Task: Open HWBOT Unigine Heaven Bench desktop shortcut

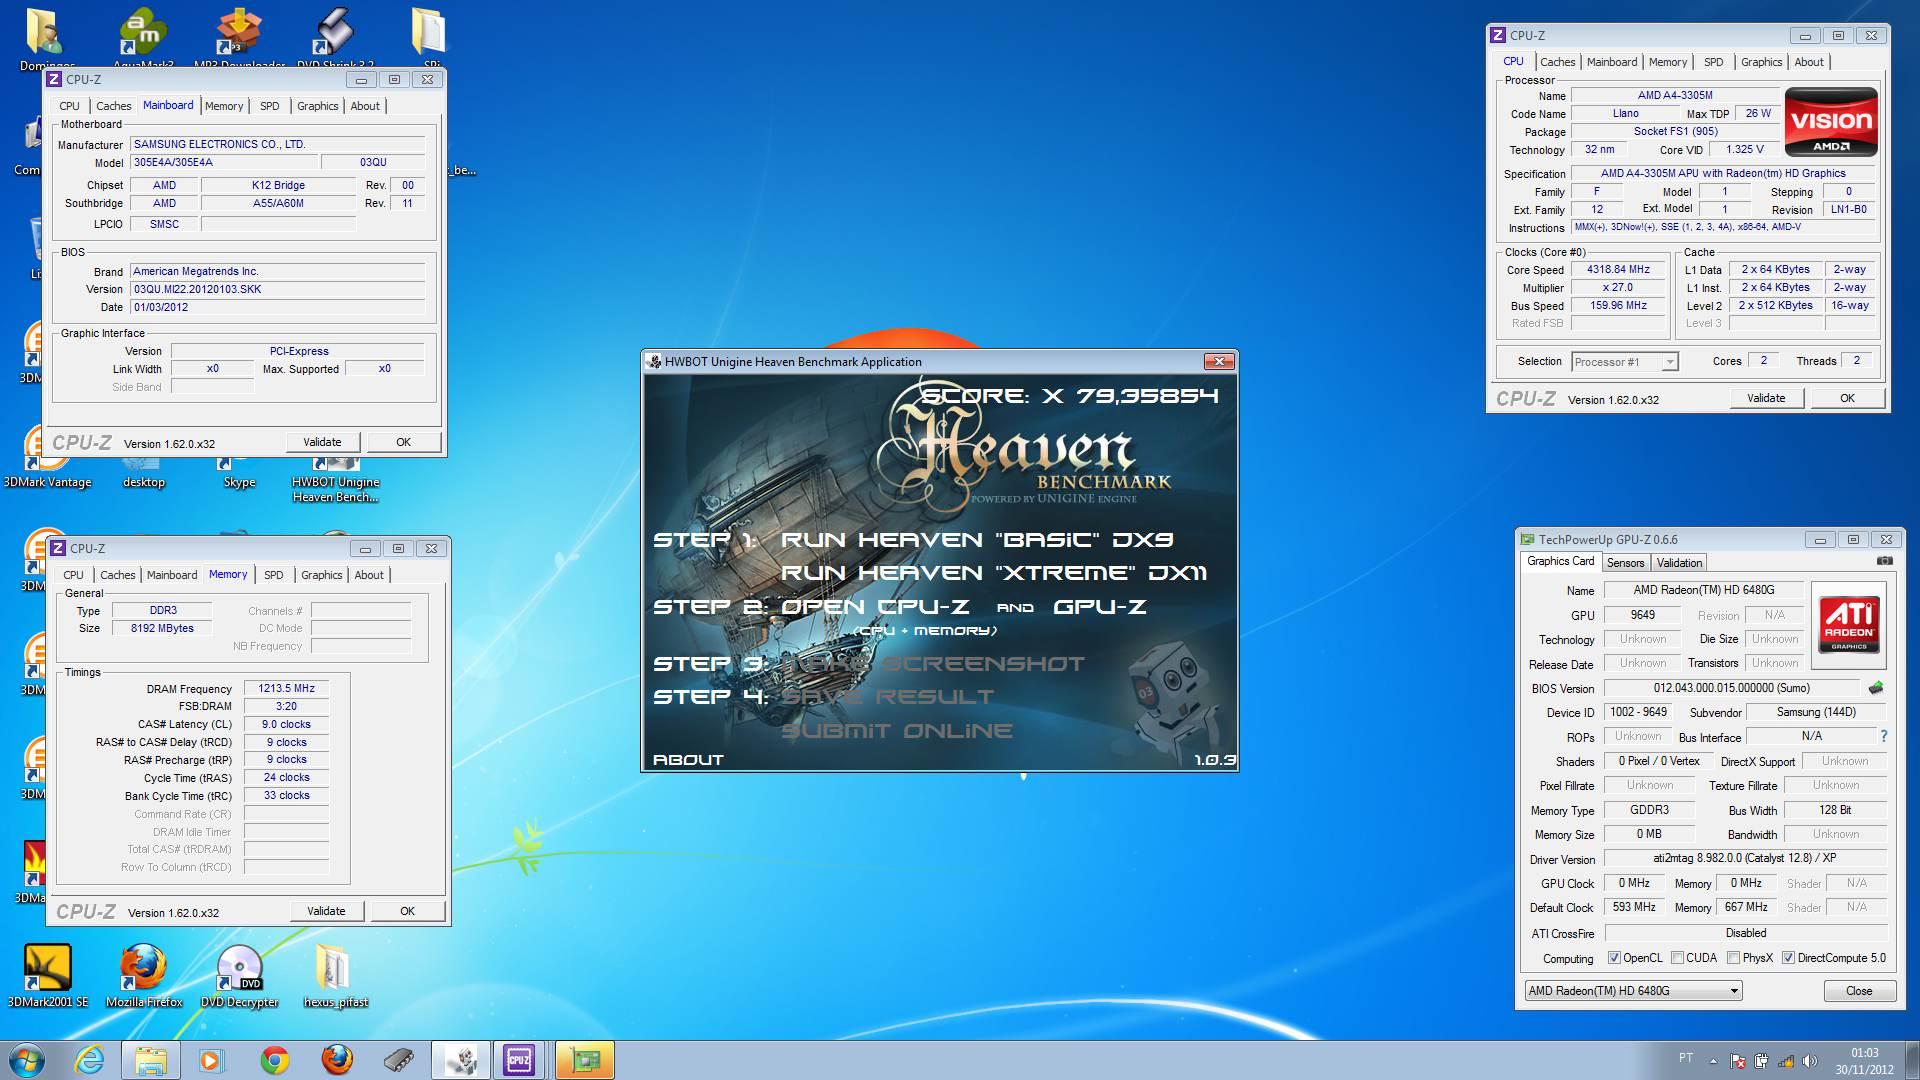Action: coord(336,481)
